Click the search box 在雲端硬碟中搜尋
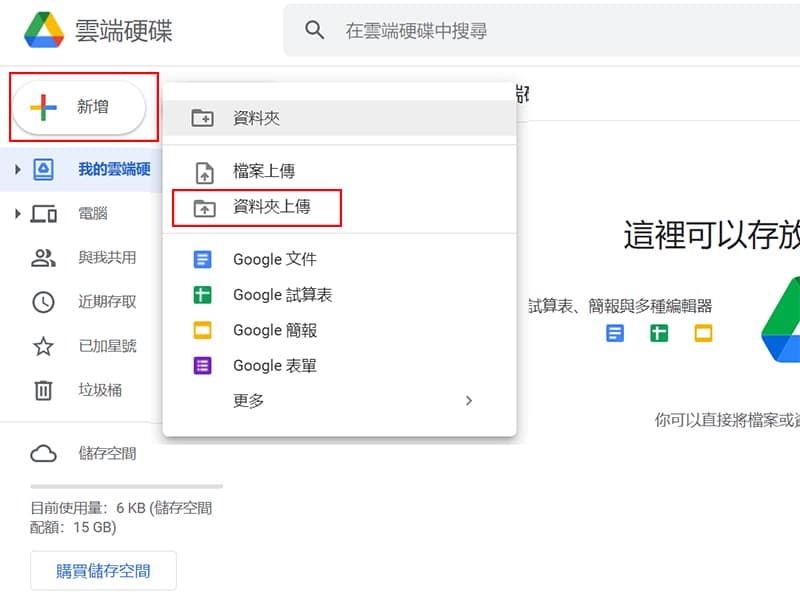Image resolution: width=800 pixels, height=600 pixels. point(541,30)
